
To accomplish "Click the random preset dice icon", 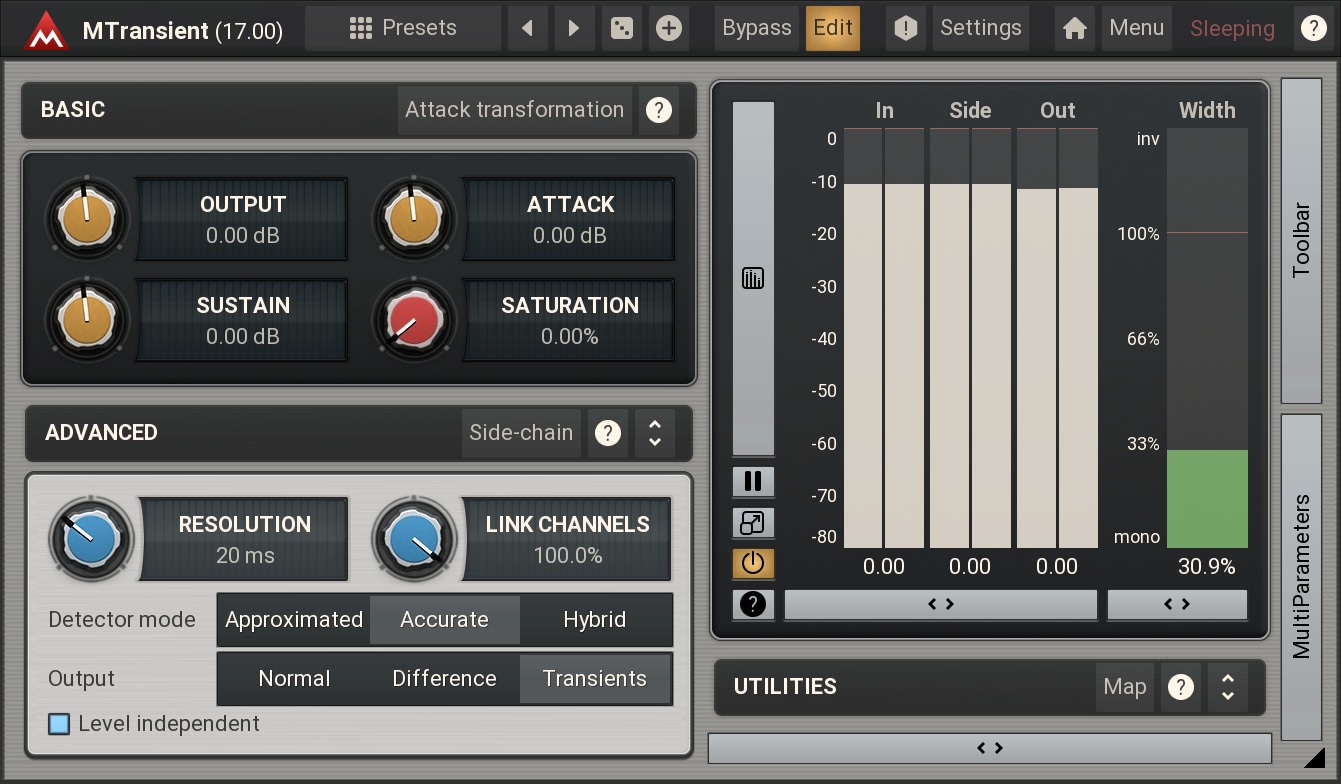I will tap(622, 28).
